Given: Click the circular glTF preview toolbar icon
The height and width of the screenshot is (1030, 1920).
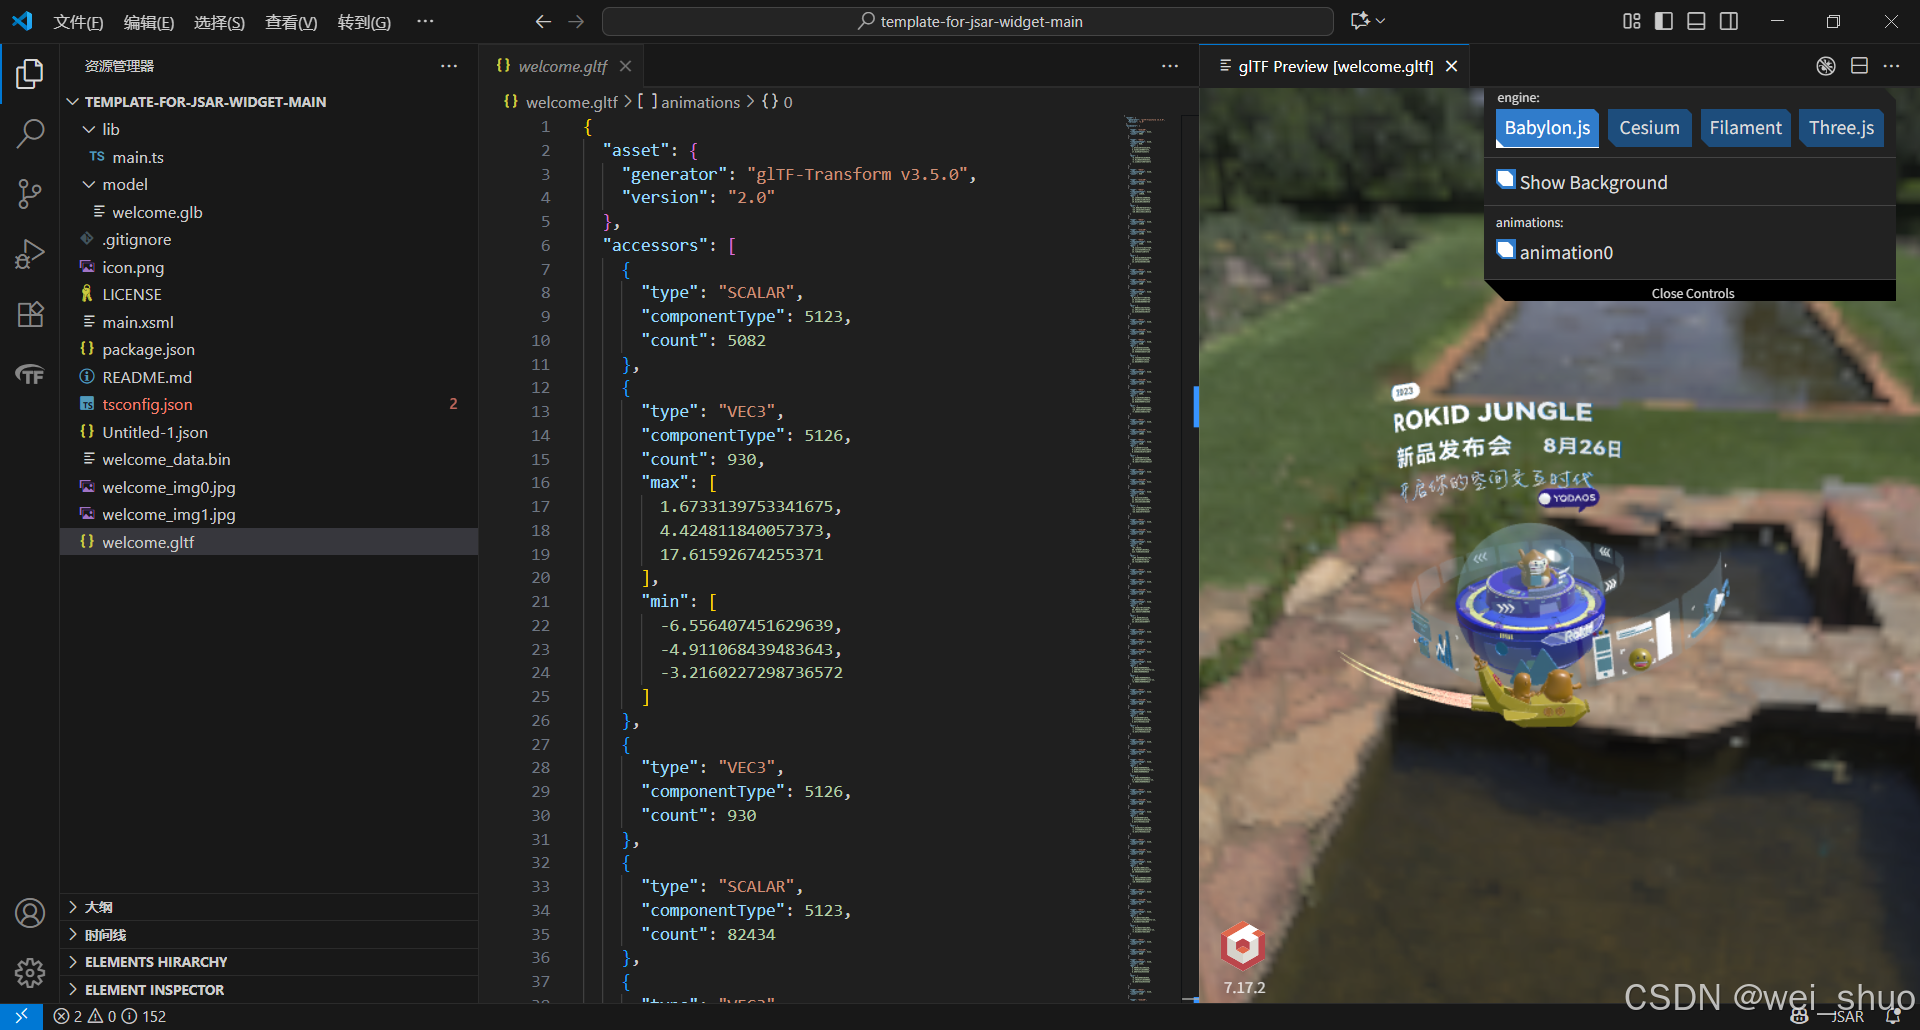Looking at the screenshot, I should [1826, 66].
